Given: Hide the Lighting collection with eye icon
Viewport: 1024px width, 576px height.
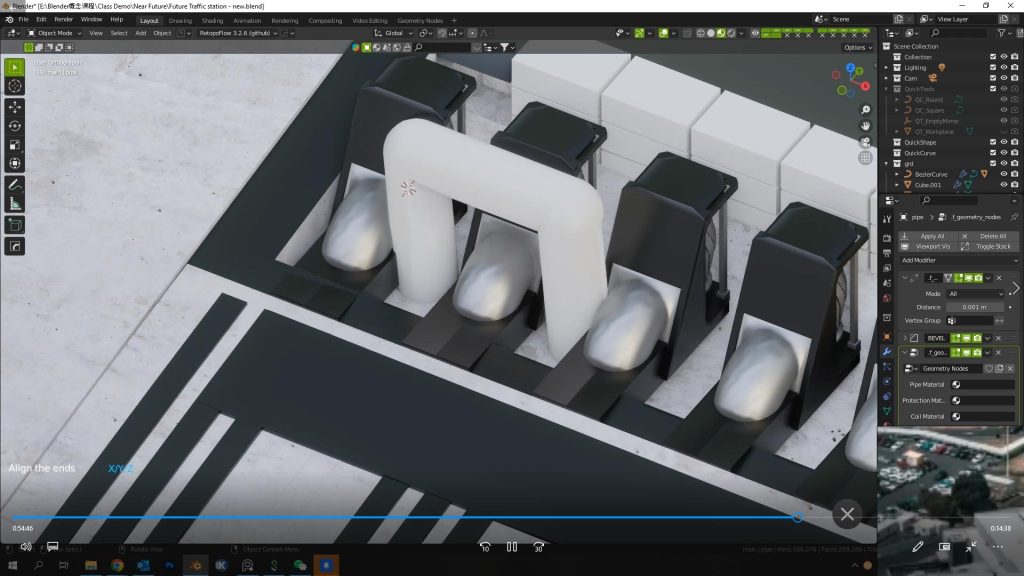Looking at the screenshot, I should (x=1003, y=67).
